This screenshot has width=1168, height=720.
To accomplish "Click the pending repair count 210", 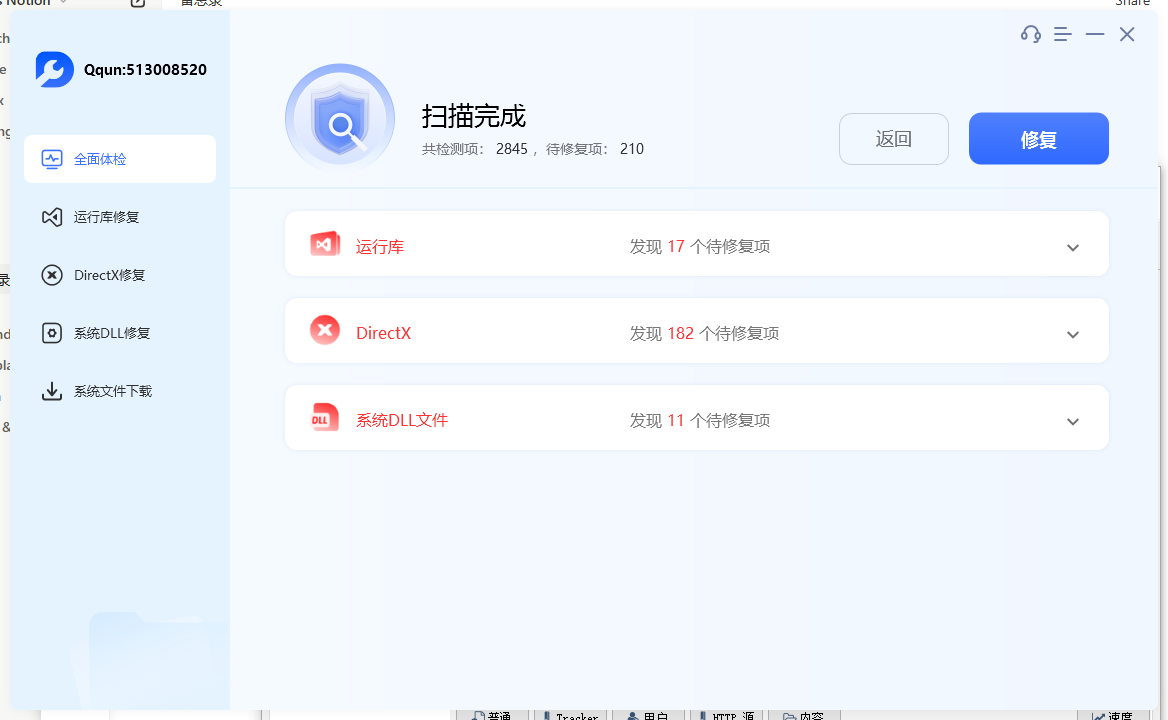I will tap(632, 149).
